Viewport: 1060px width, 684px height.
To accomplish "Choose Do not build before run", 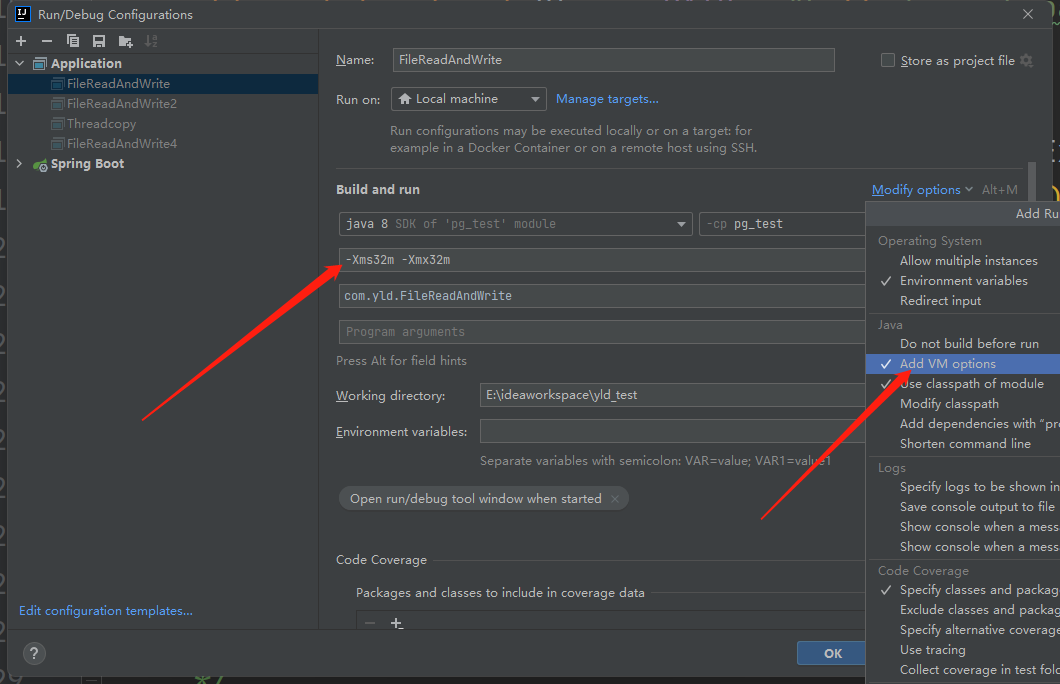I will [x=963, y=343].
